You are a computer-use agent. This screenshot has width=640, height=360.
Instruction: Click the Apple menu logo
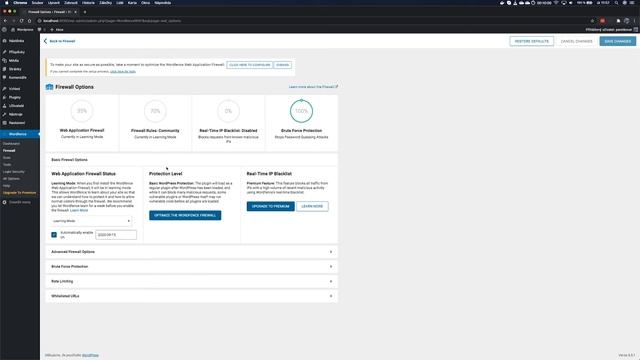[6, 3]
